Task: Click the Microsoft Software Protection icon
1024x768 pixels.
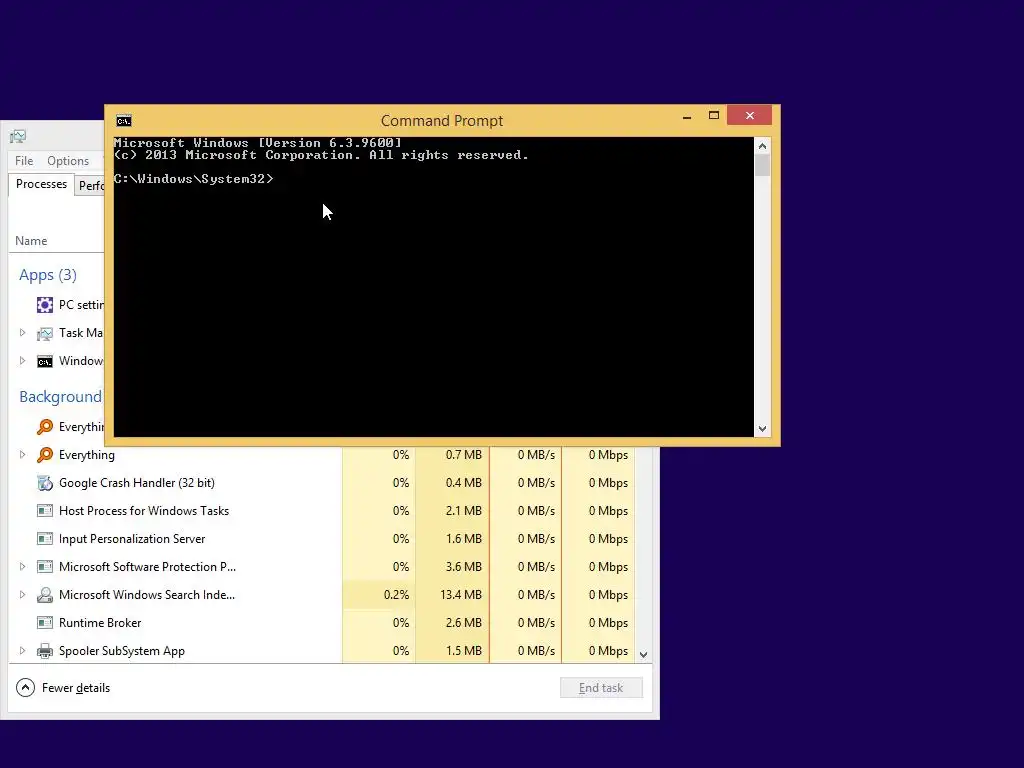Action: click(x=44, y=567)
